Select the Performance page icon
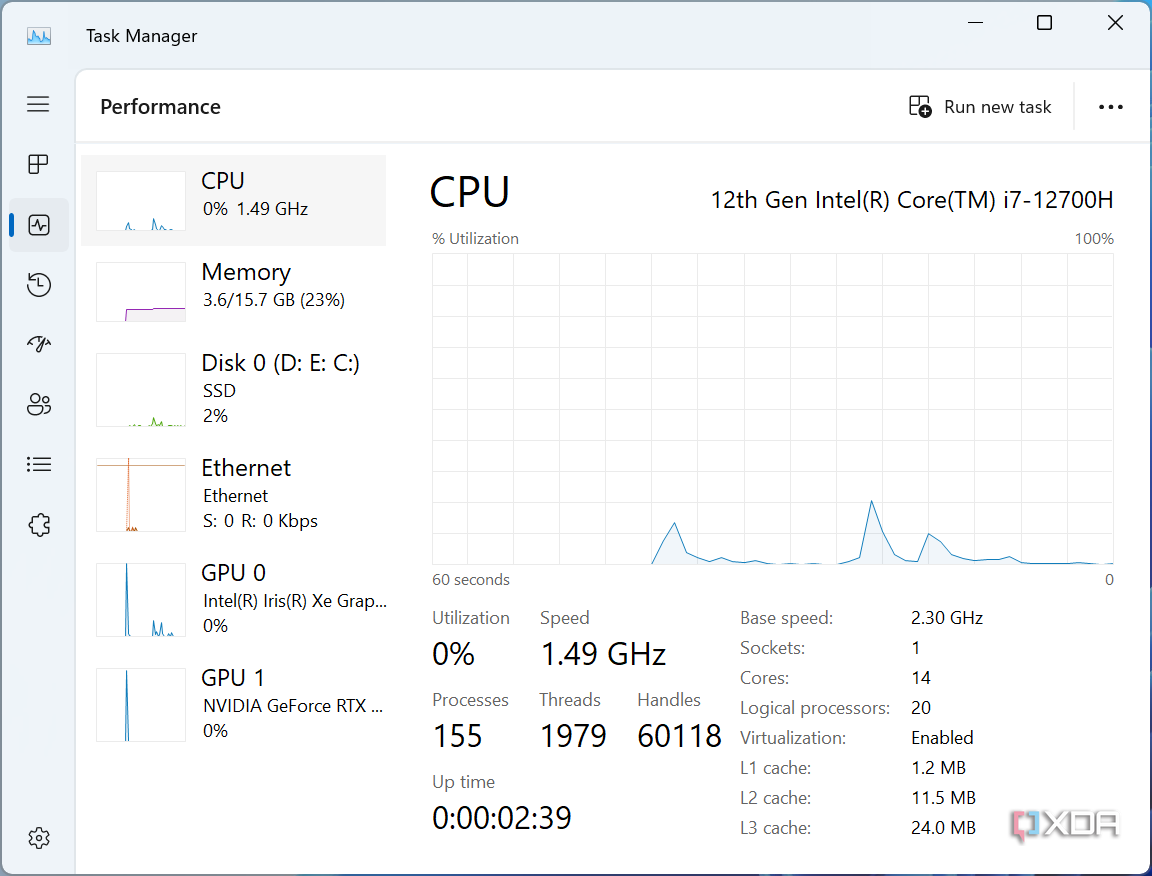The image size is (1152, 876). coord(38,224)
